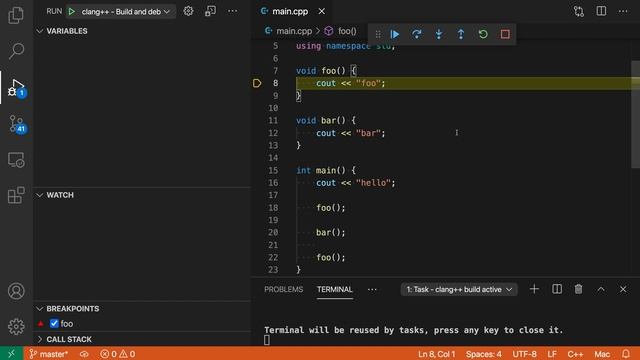Kill the terminal with trash icon

[x=578, y=289]
